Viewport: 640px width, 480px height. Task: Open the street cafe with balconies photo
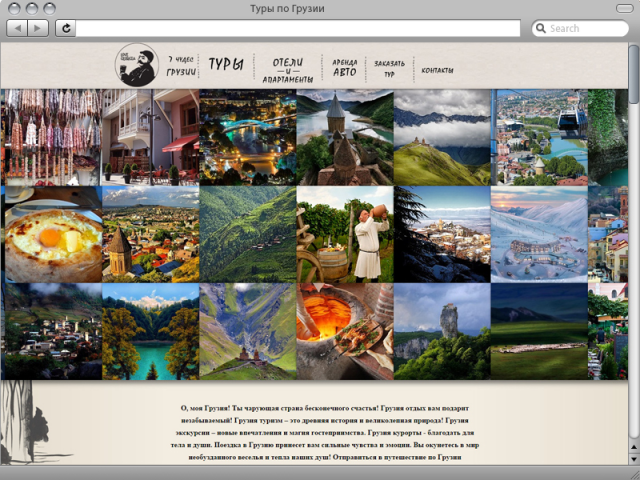151,137
